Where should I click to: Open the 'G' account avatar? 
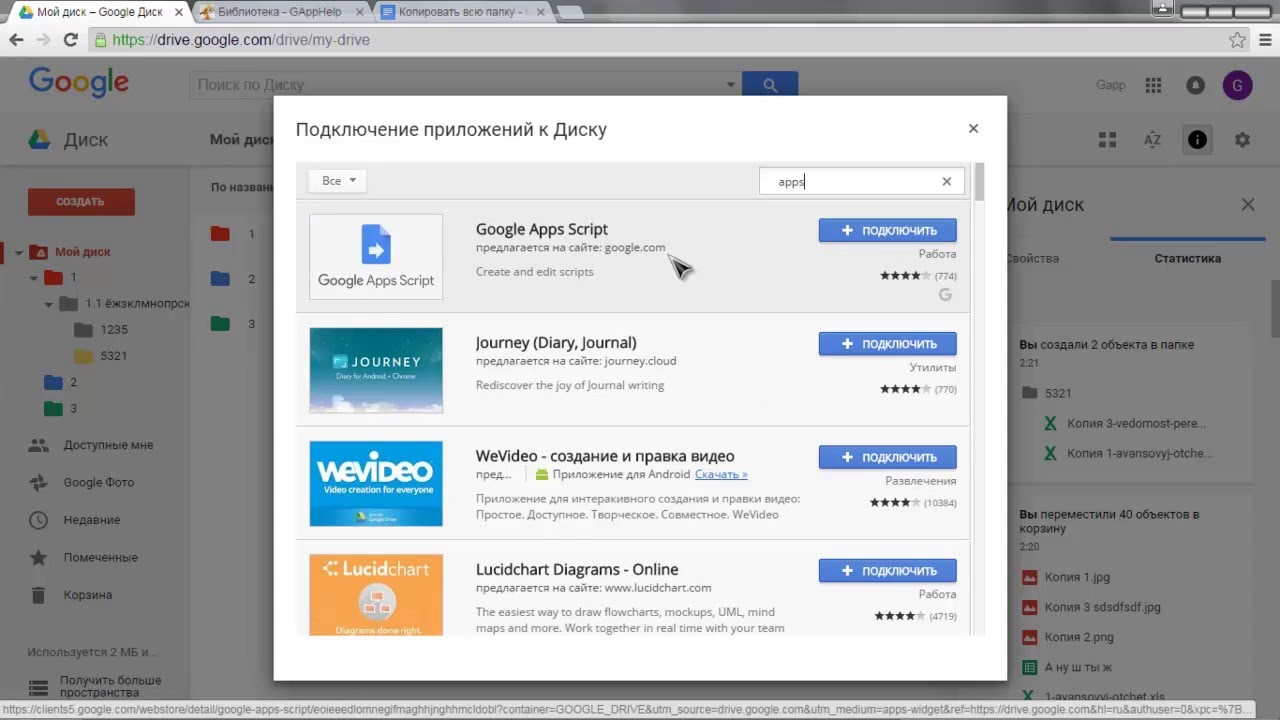click(x=1238, y=85)
